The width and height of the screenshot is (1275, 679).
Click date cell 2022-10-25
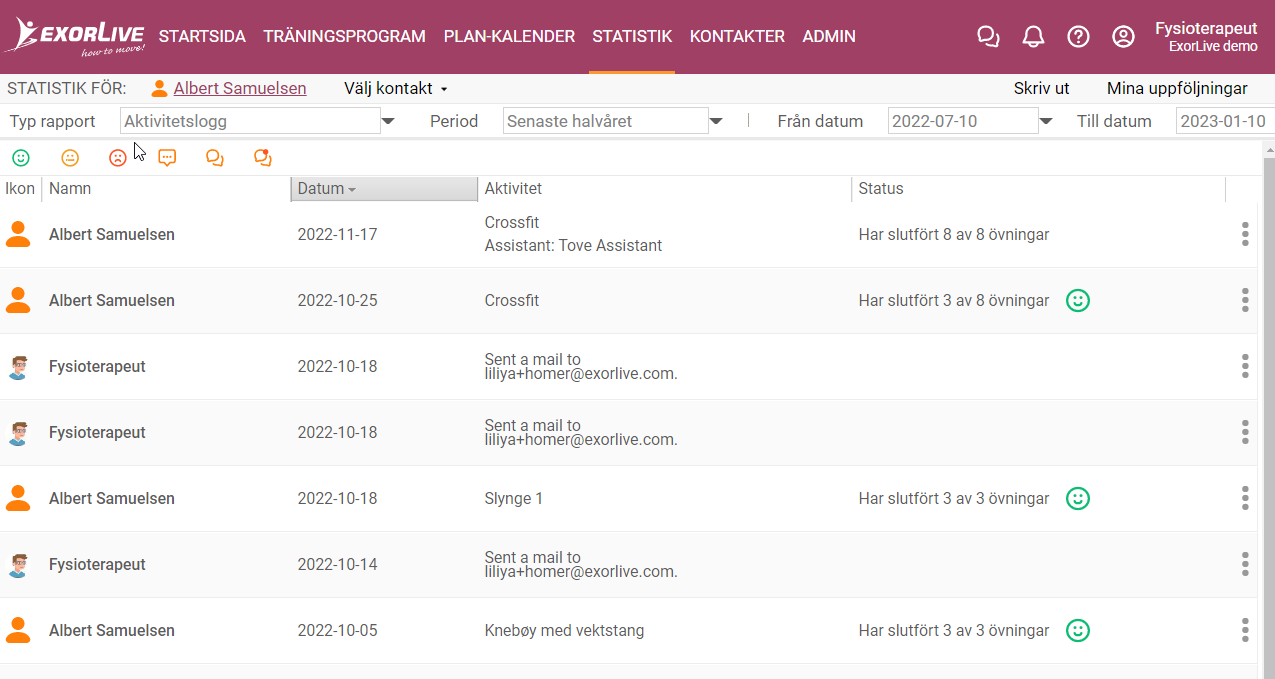[337, 300]
